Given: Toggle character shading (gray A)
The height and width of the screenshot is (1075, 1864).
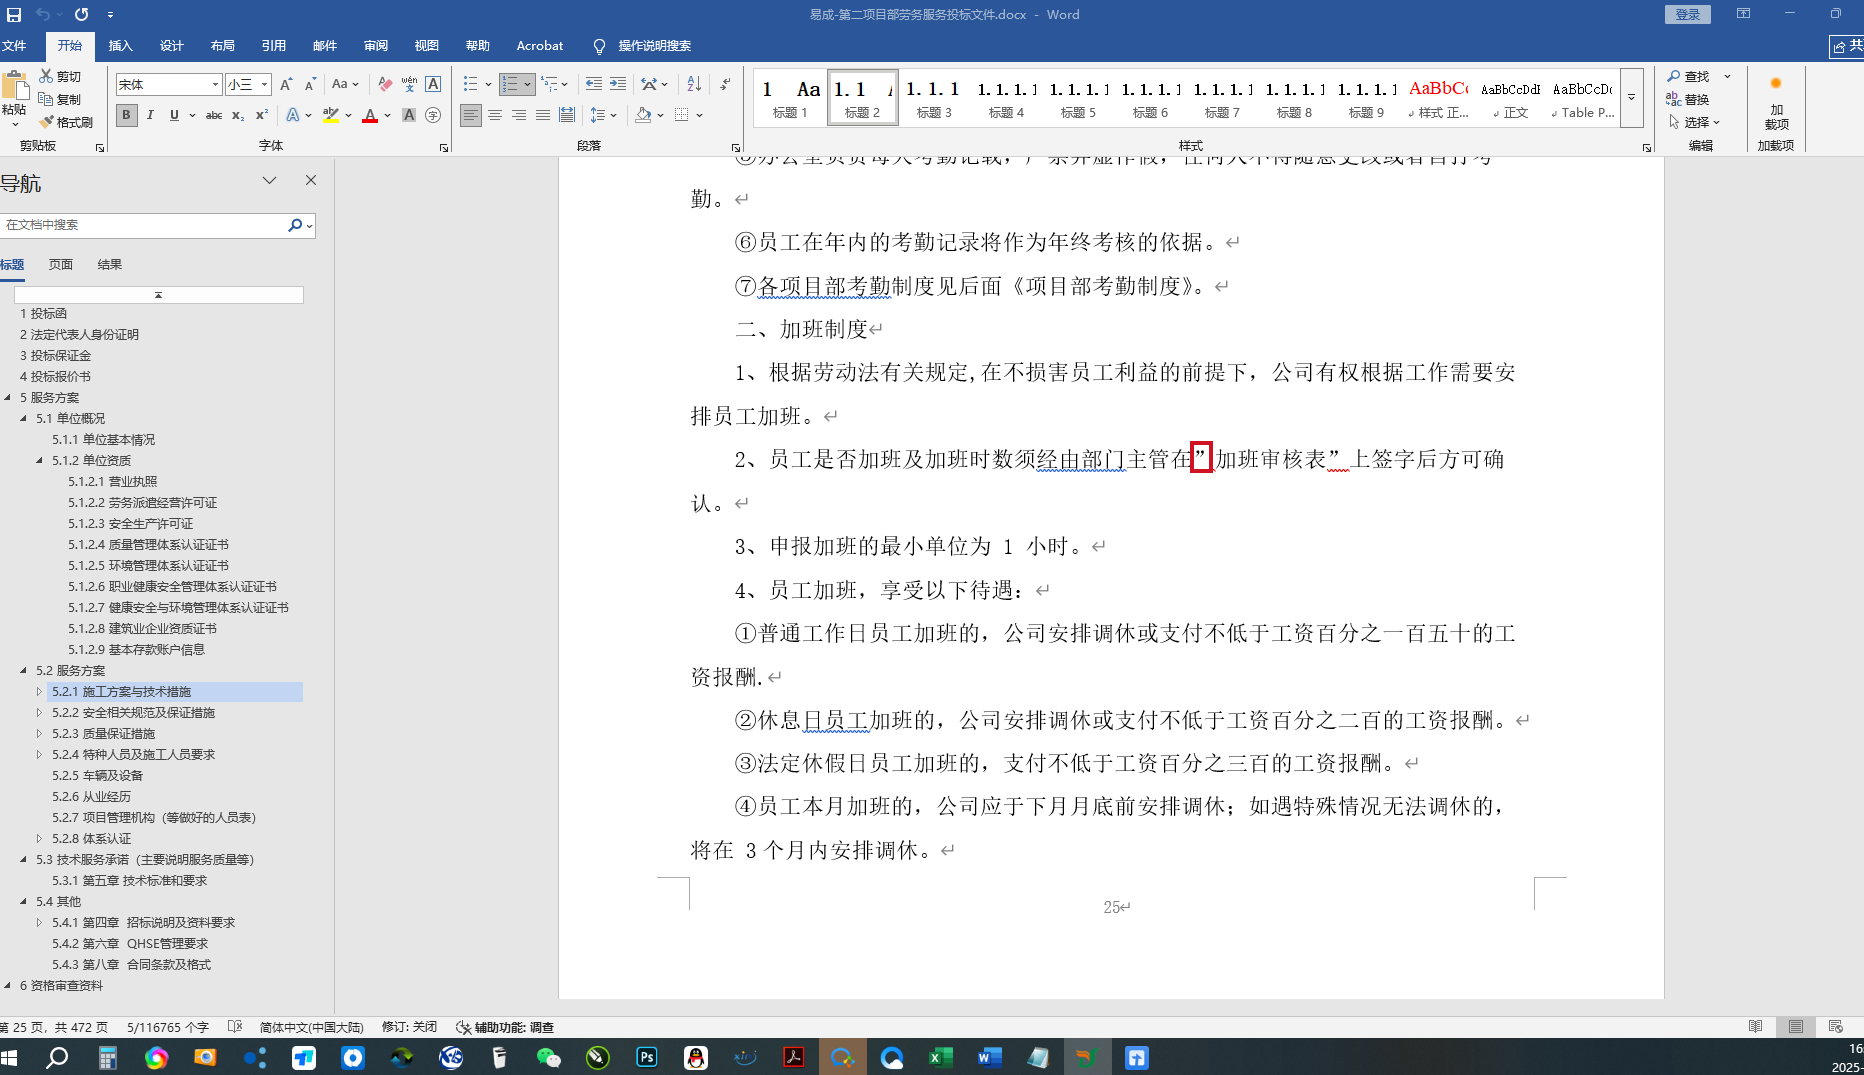Looking at the screenshot, I should click(x=409, y=116).
